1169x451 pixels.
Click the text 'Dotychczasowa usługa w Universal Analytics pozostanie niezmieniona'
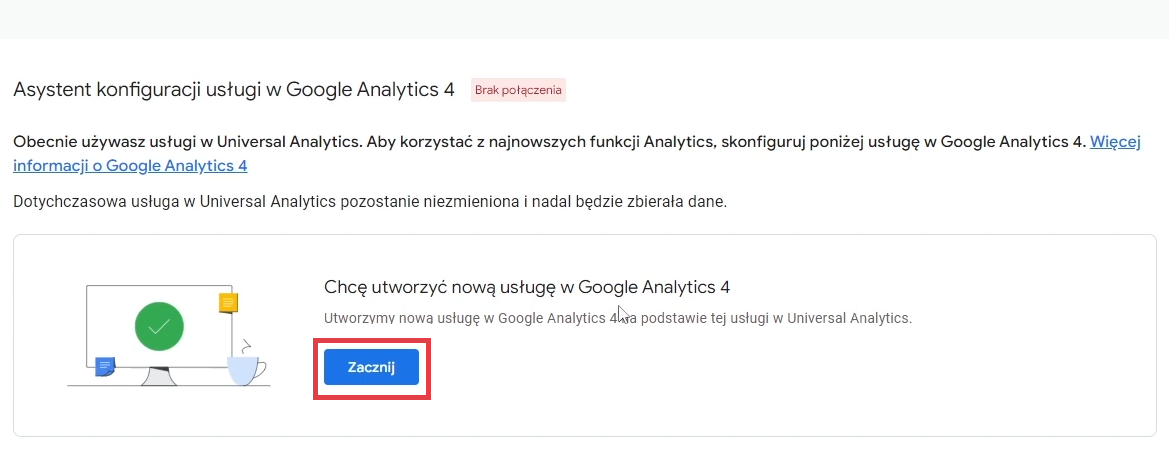(x=267, y=202)
